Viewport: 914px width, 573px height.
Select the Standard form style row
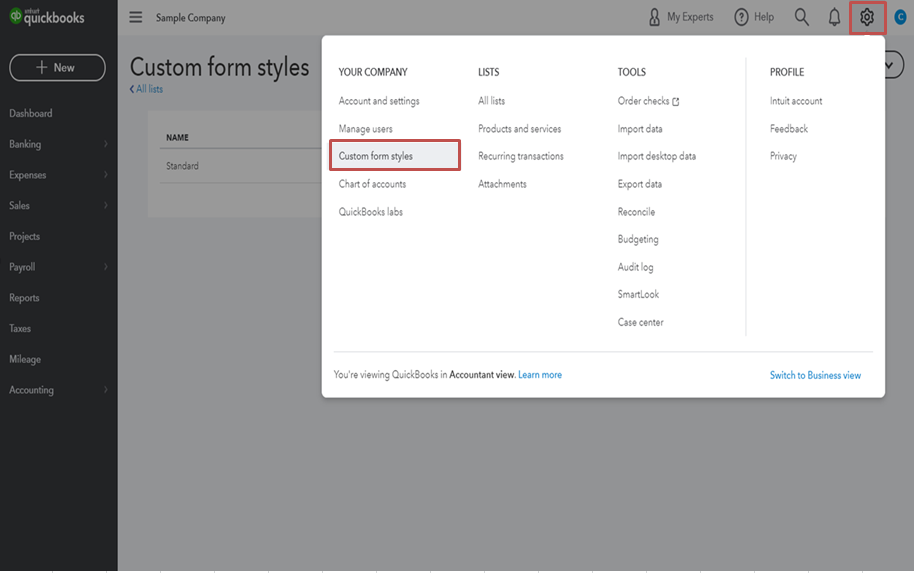coord(240,166)
